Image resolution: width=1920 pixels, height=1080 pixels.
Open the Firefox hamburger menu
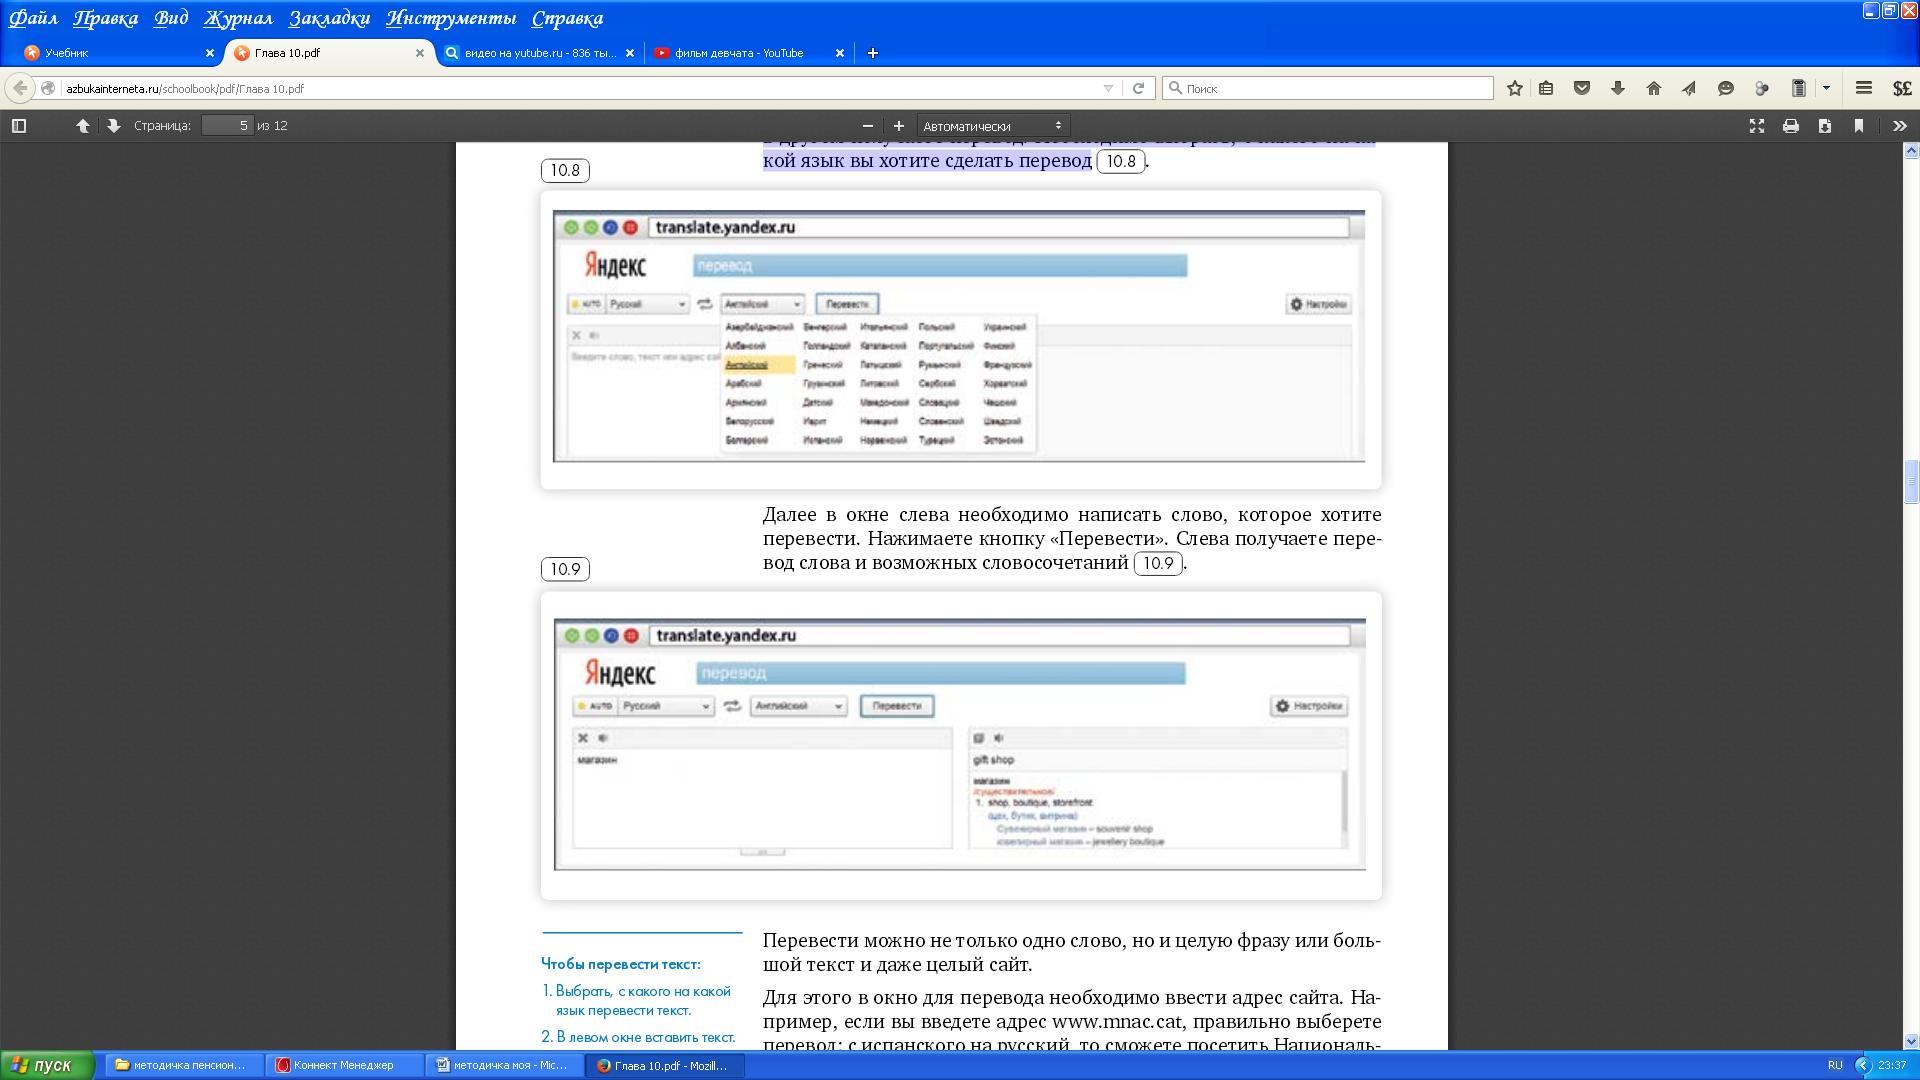[1864, 88]
